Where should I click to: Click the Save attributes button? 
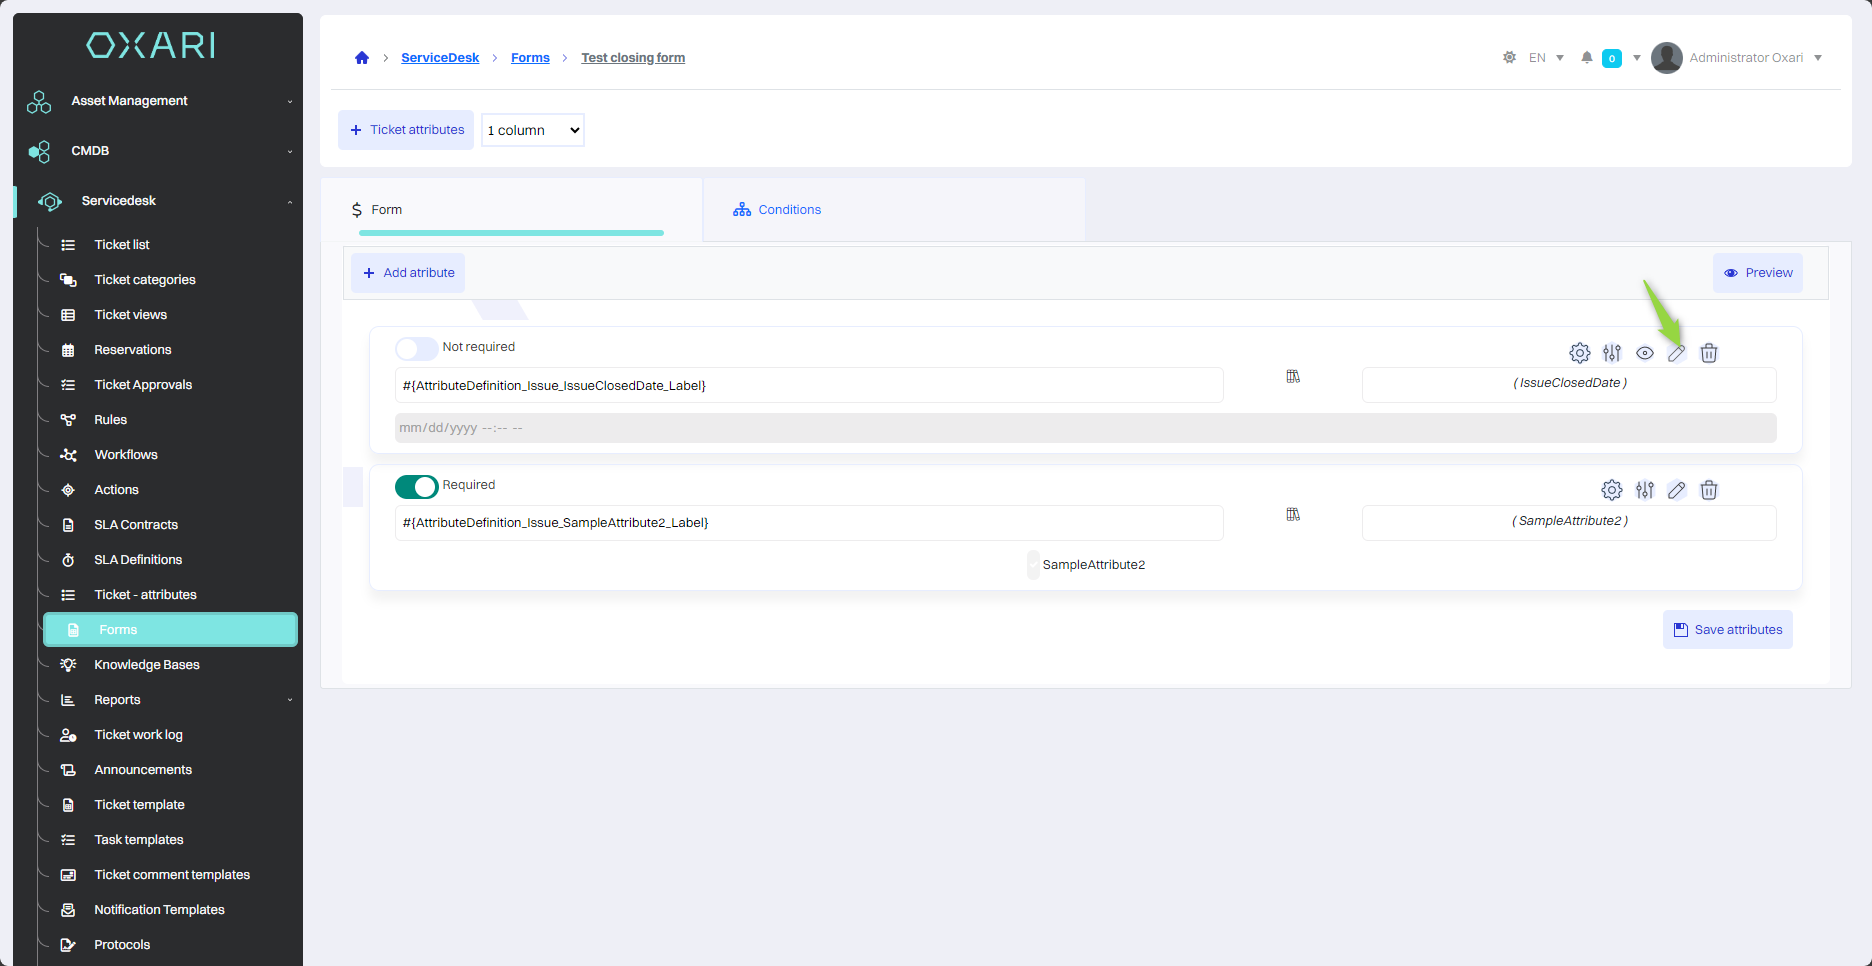coord(1727,630)
